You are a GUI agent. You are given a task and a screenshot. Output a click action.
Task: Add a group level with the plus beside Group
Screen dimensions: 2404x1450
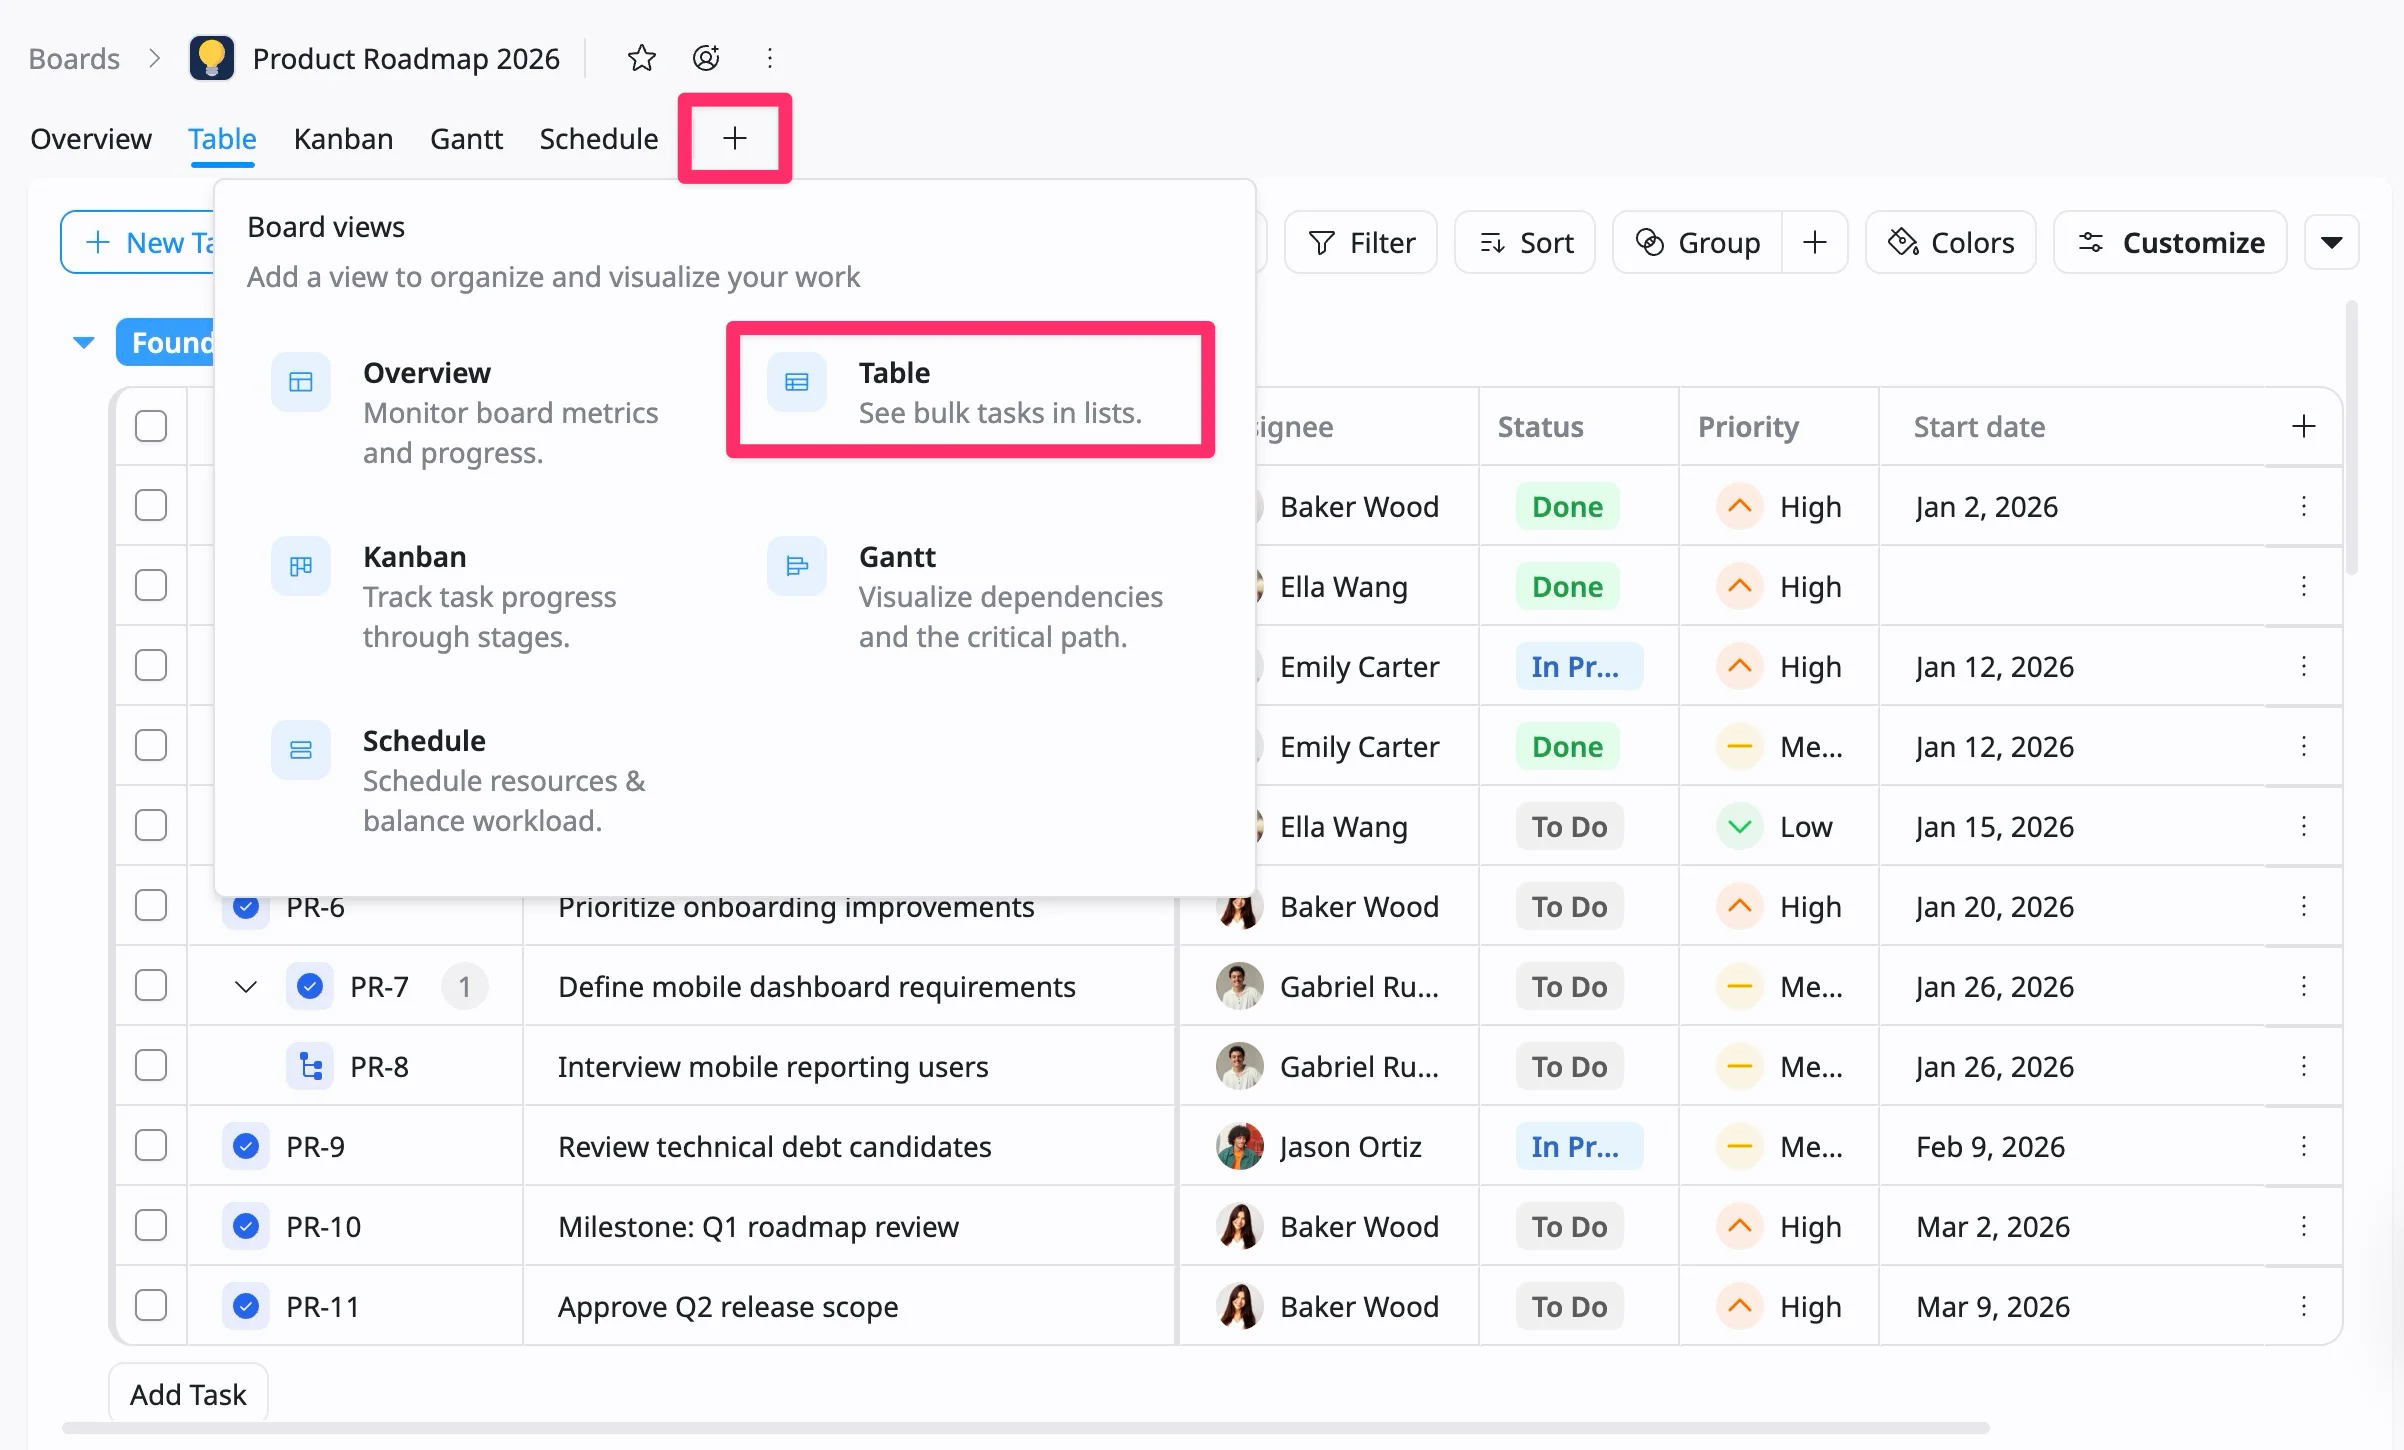[1815, 242]
